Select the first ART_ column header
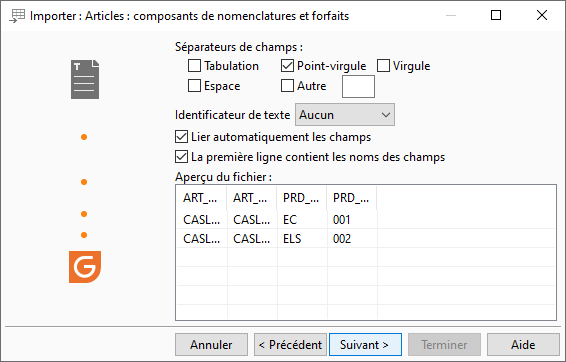This screenshot has height=362, width=566. pyautogui.click(x=201, y=198)
